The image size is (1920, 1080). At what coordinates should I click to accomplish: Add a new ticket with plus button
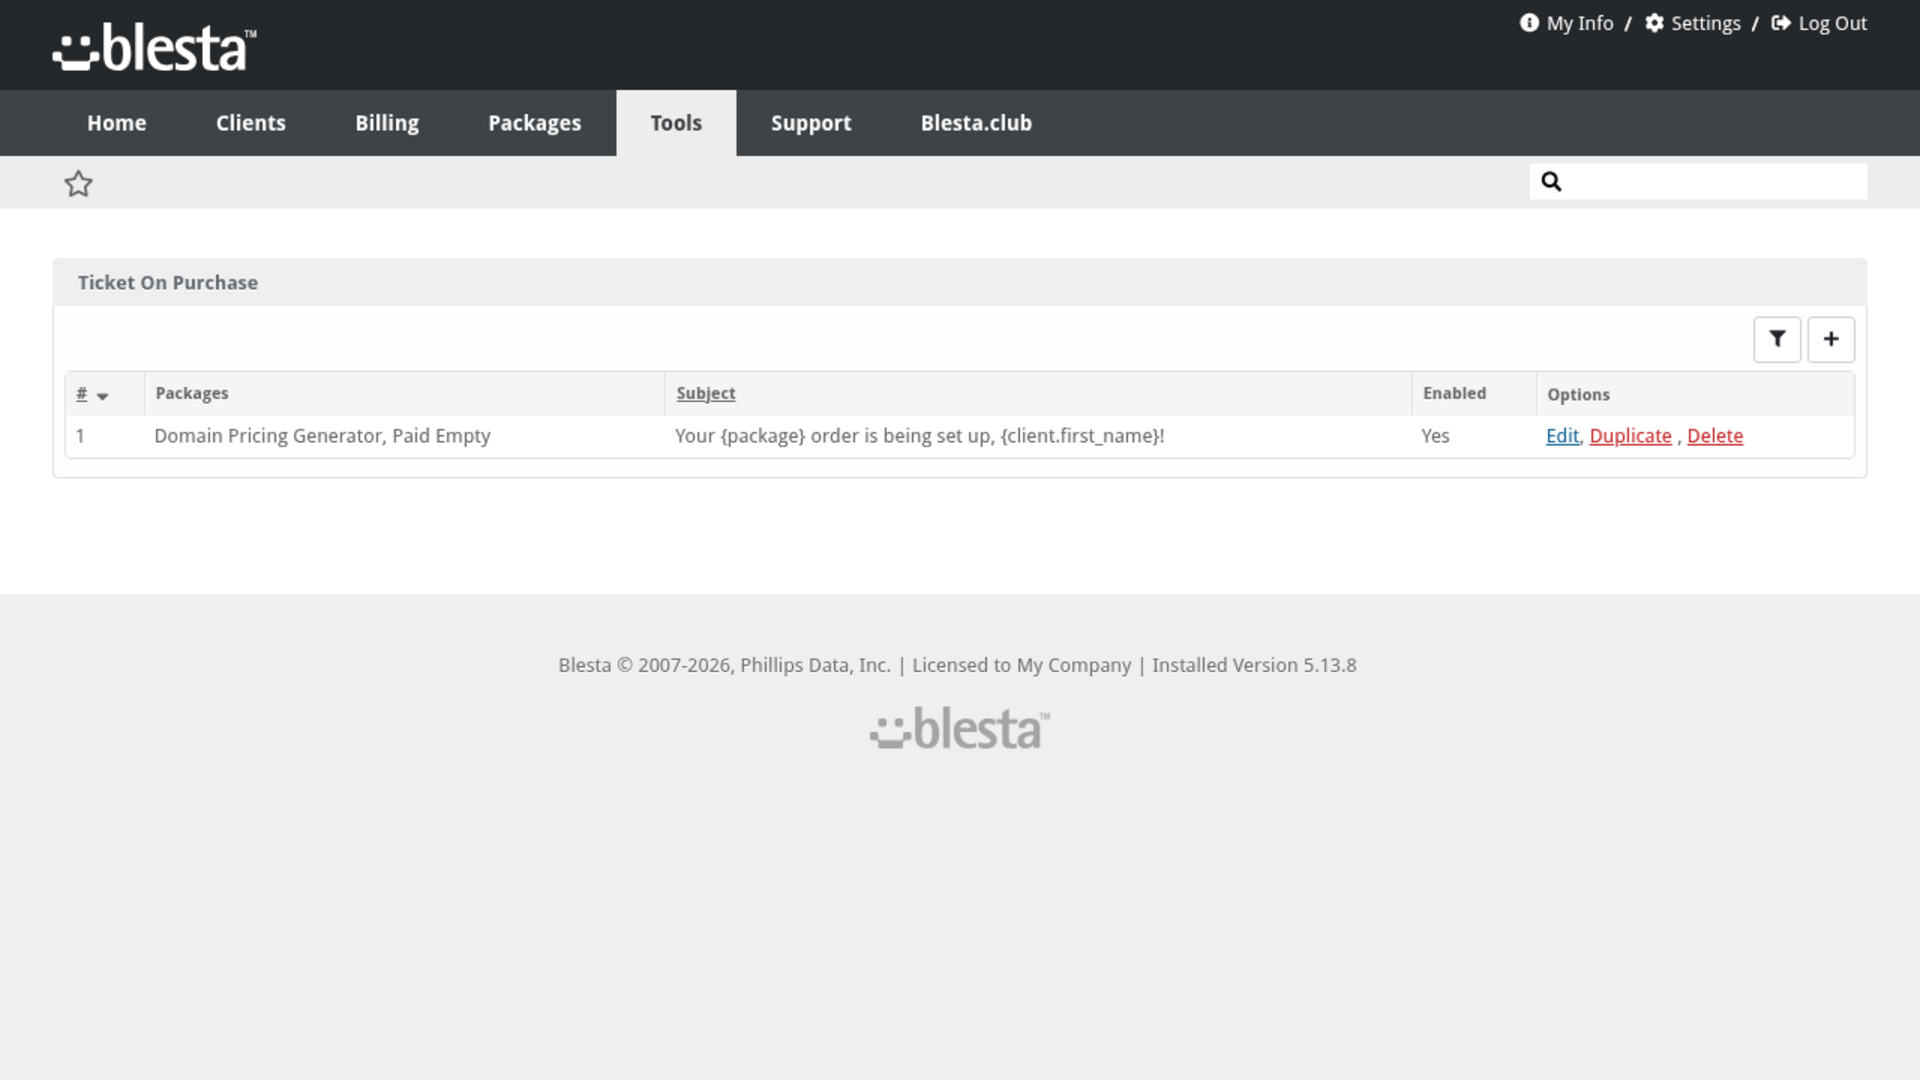[1831, 339]
